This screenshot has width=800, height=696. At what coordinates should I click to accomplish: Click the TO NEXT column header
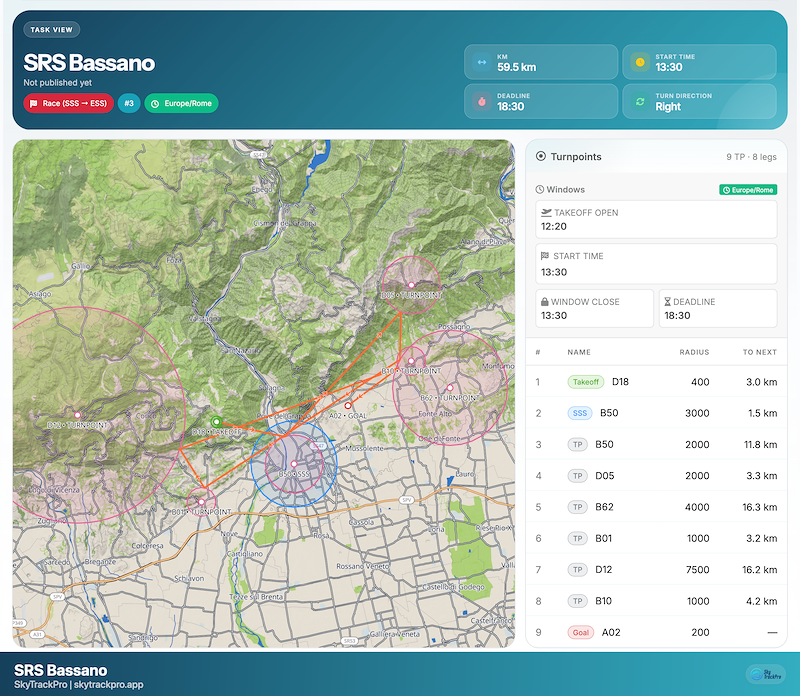click(760, 352)
